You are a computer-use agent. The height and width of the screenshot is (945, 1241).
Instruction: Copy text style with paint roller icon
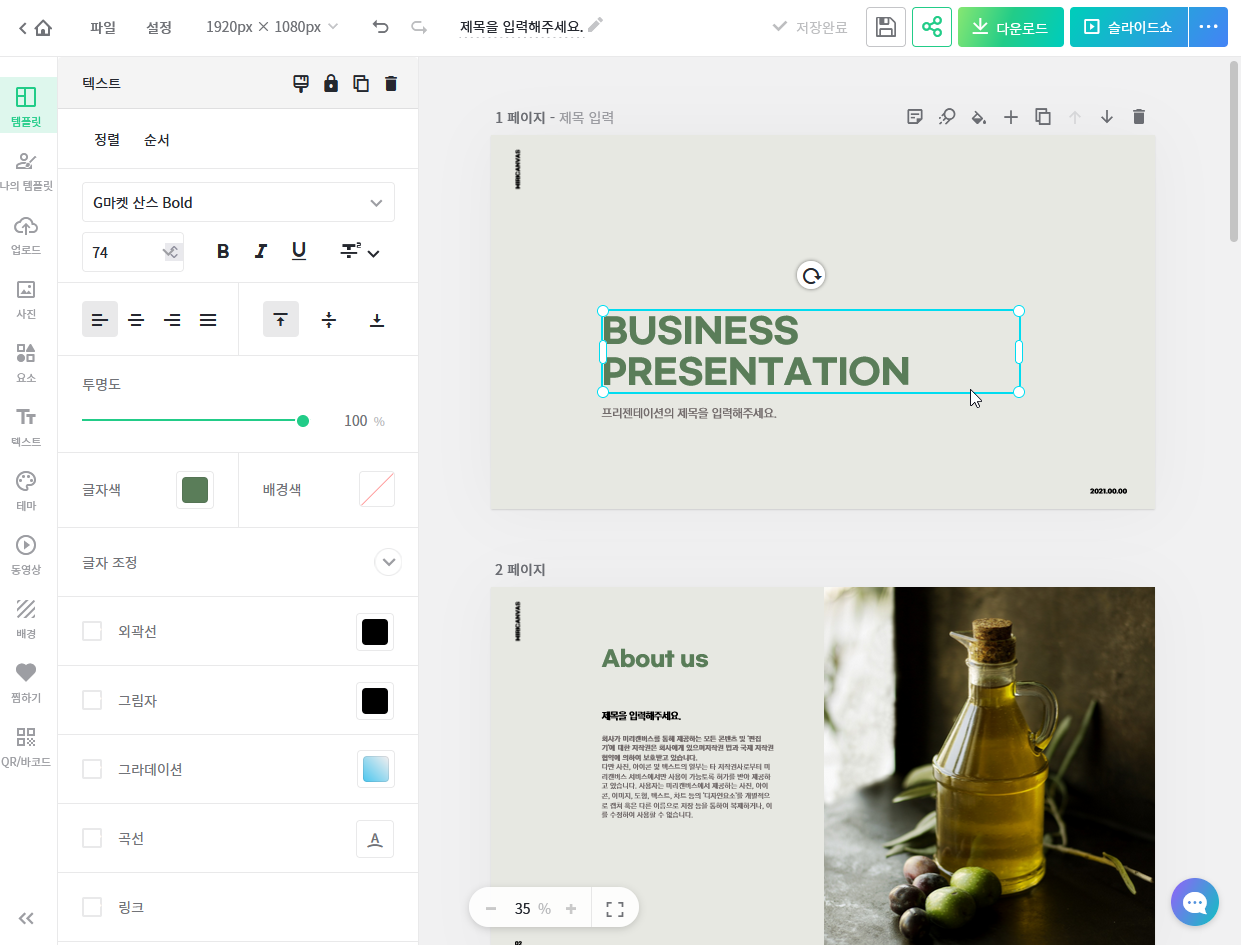(x=301, y=84)
